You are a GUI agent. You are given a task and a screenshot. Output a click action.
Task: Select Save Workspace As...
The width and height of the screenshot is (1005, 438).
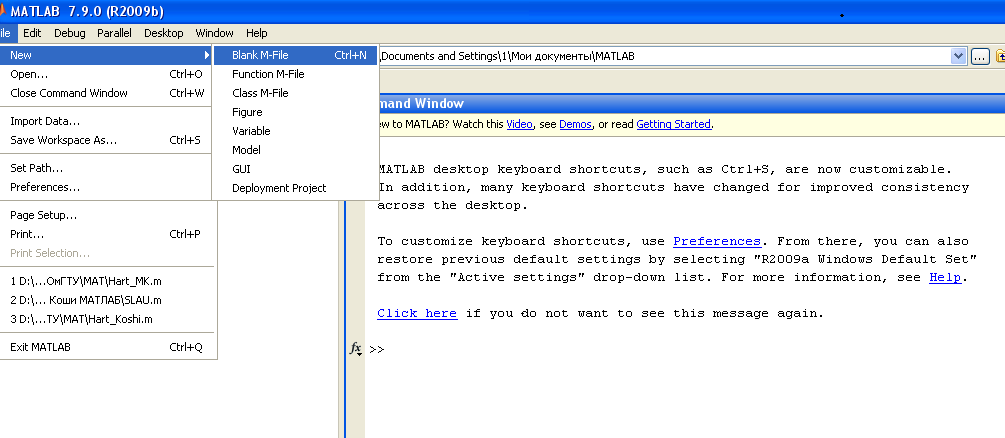[106, 140]
